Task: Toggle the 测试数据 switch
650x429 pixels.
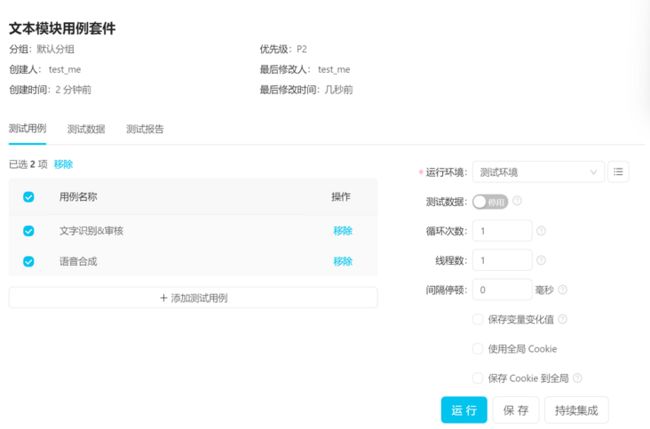Action: tap(490, 202)
